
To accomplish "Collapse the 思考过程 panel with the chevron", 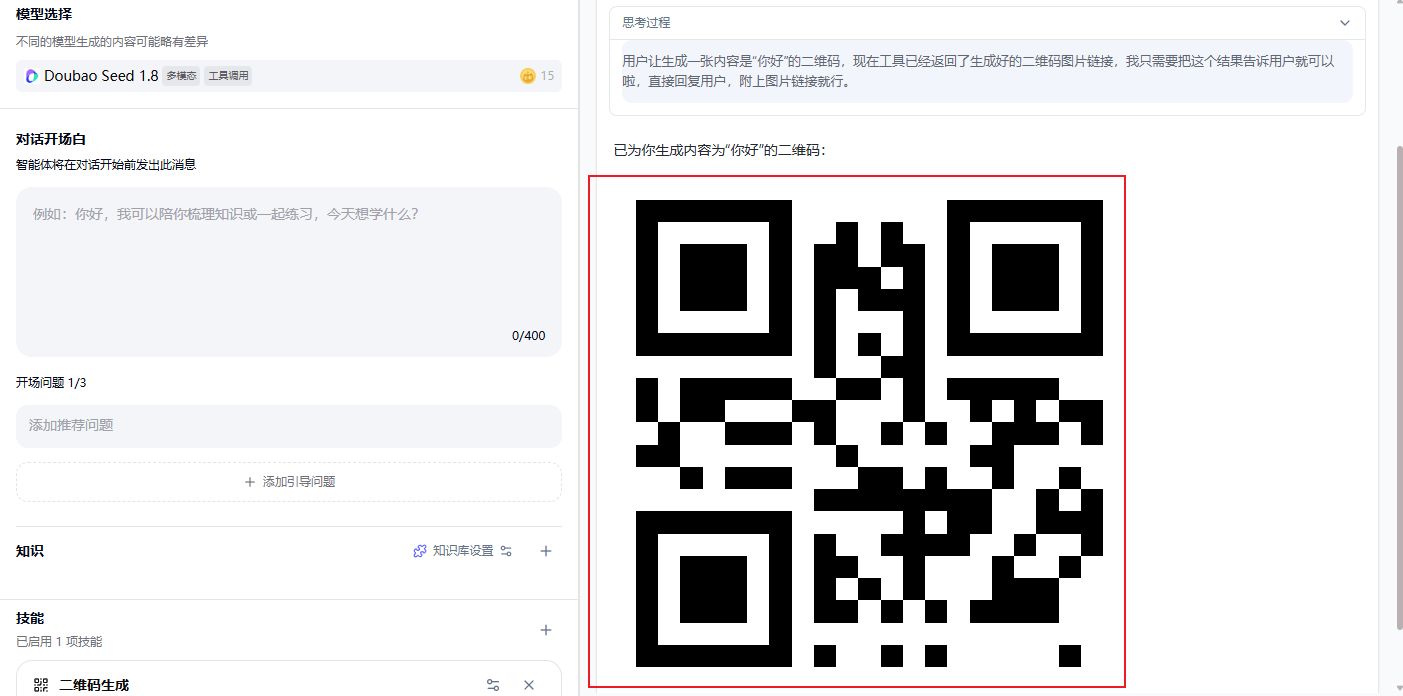I will click(x=1345, y=22).
